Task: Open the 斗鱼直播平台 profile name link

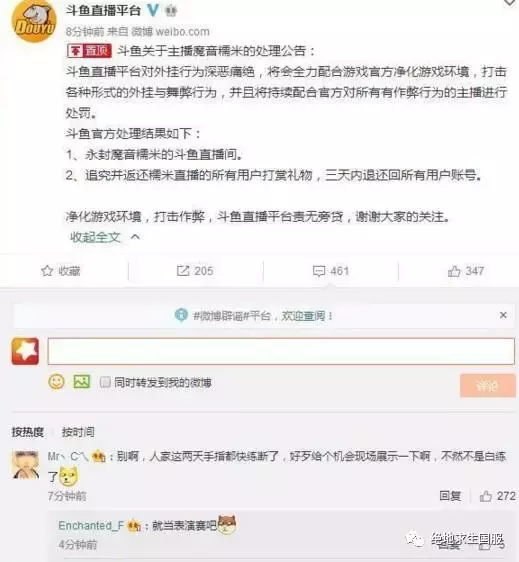Action: (x=103, y=10)
